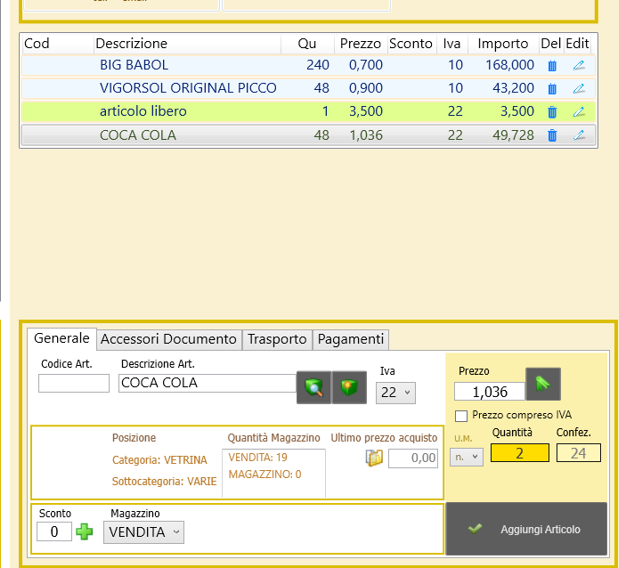Click the green box icon next to search
The width and height of the screenshot is (619, 568).
[x=349, y=387]
